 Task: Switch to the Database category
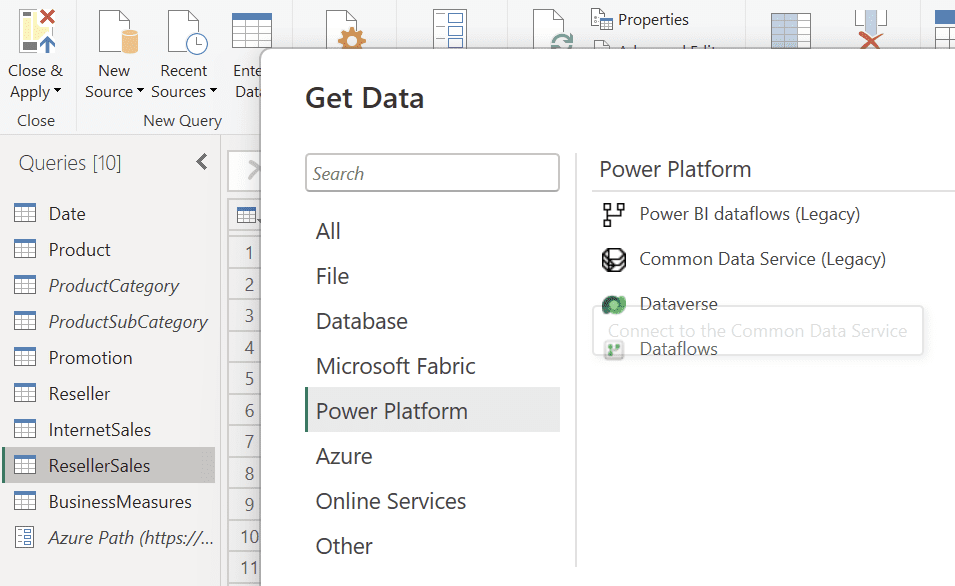362,321
